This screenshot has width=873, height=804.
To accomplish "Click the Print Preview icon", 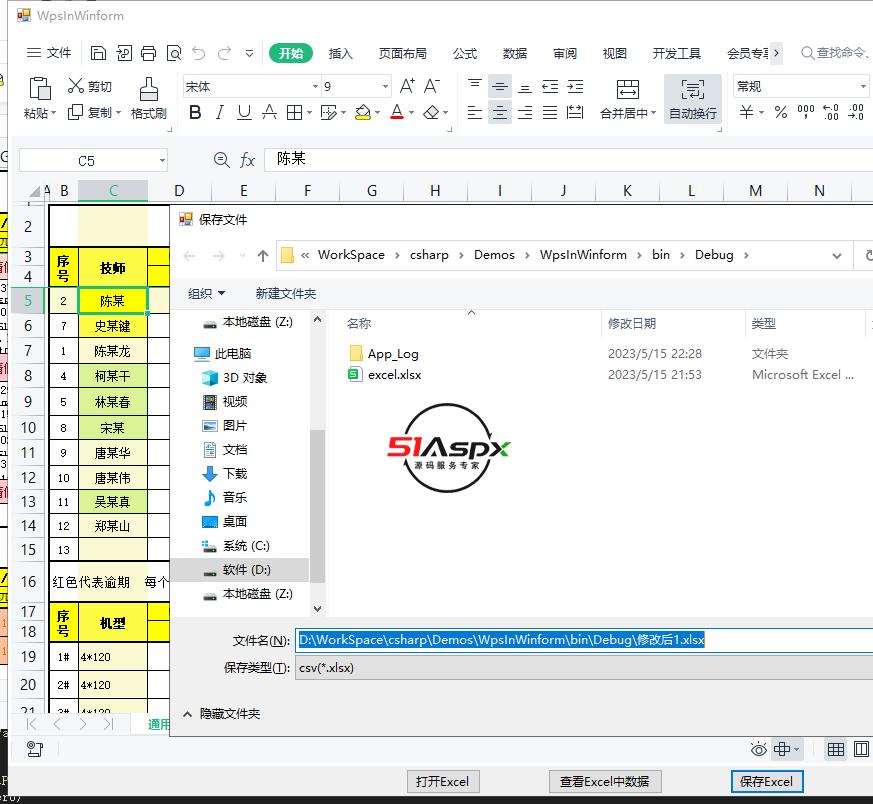I will click(174, 53).
